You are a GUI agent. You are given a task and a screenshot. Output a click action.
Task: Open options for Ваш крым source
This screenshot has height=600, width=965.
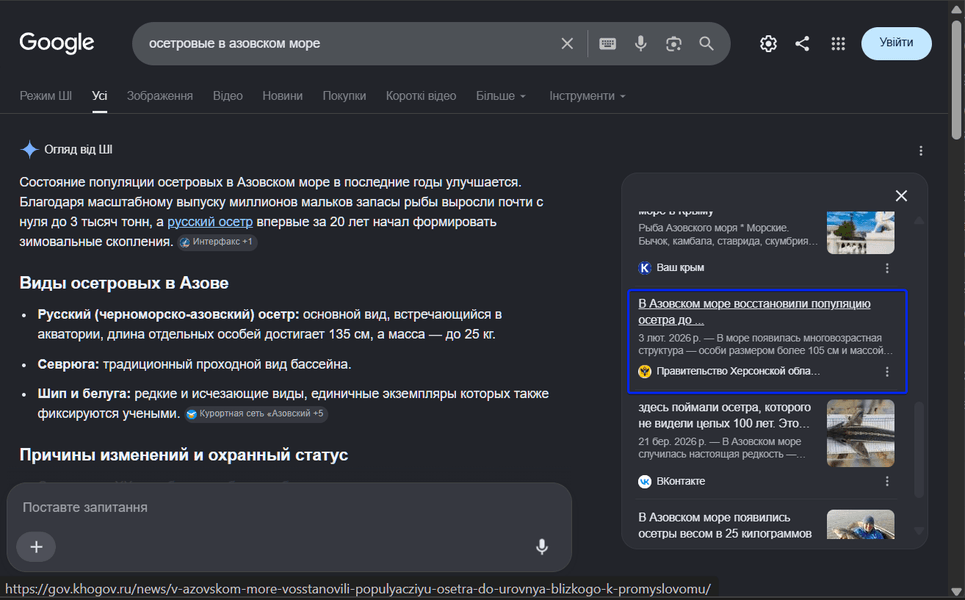point(887,268)
